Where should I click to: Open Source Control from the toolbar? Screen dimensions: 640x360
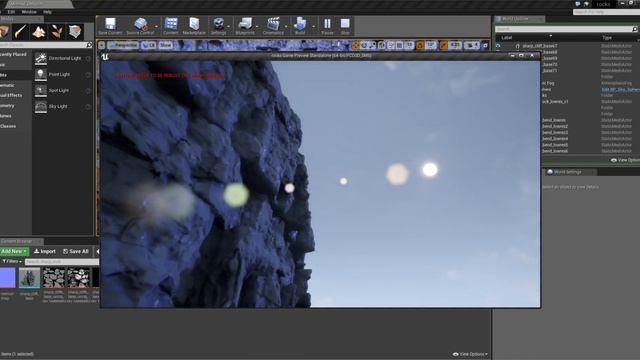(140, 26)
